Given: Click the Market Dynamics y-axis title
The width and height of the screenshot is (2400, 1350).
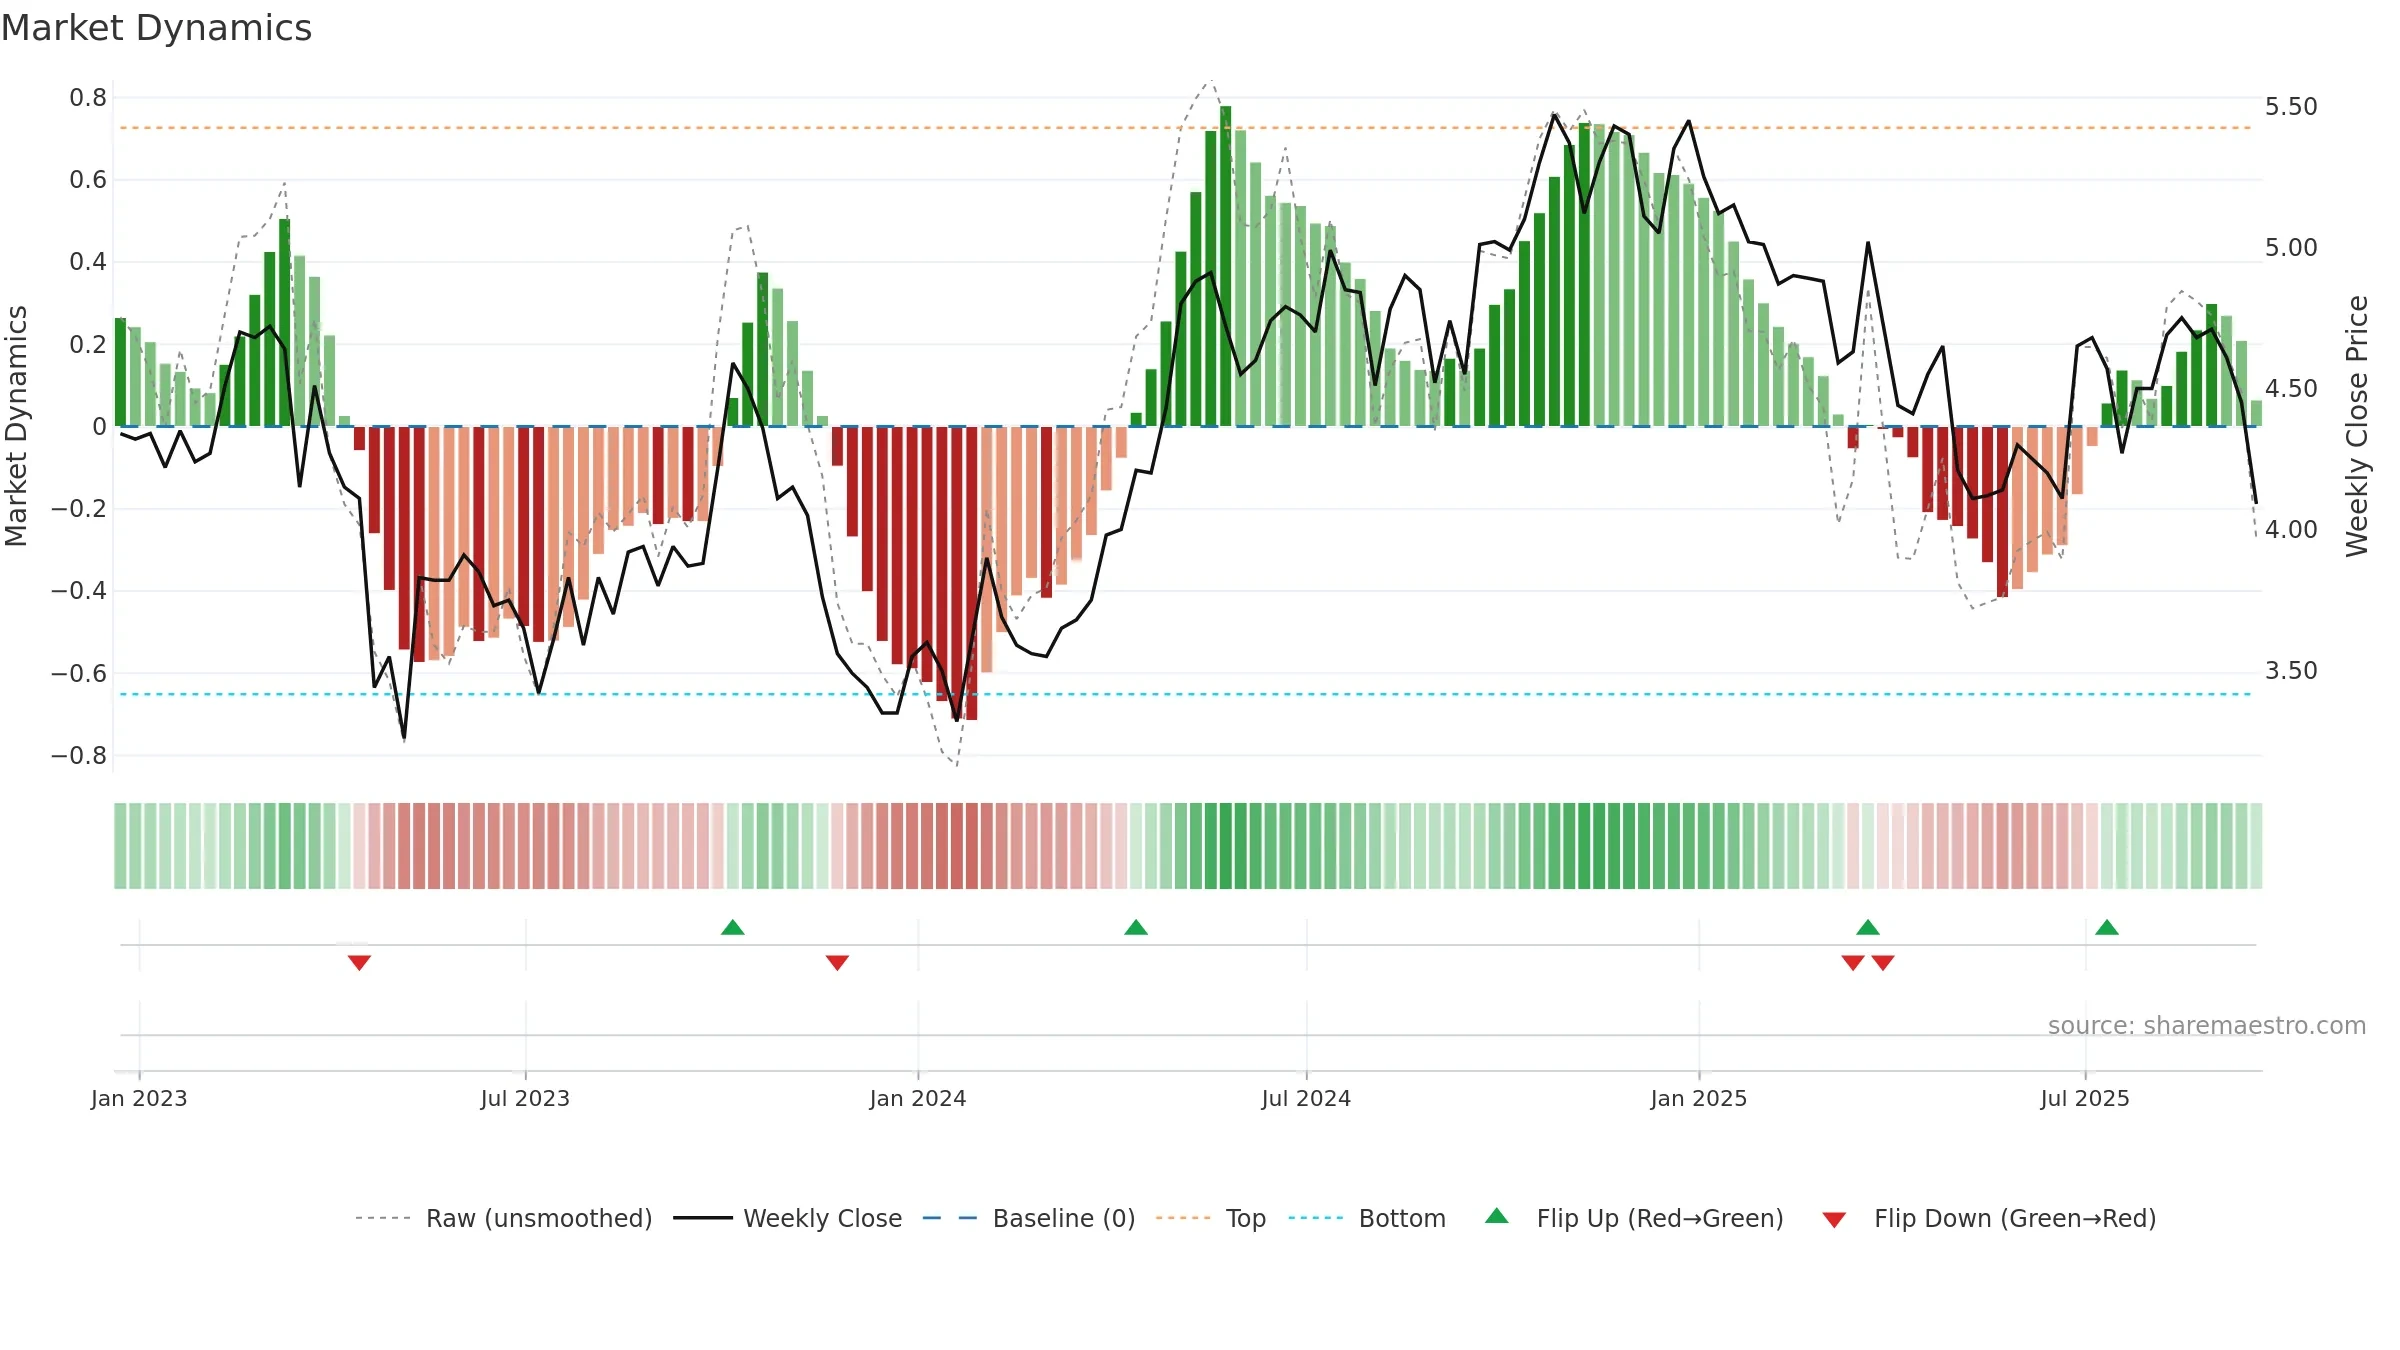Looking at the screenshot, I should click(x=16, y=426).
